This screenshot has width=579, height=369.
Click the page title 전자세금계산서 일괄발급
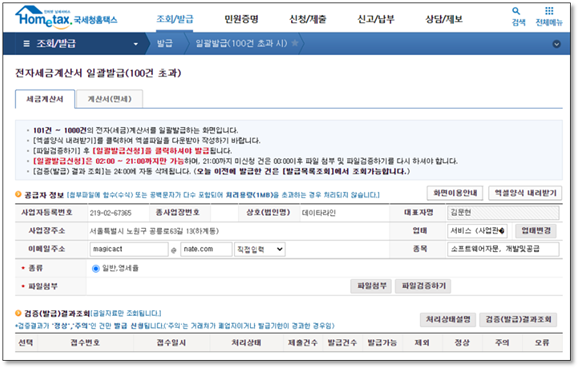coord(98,73)
